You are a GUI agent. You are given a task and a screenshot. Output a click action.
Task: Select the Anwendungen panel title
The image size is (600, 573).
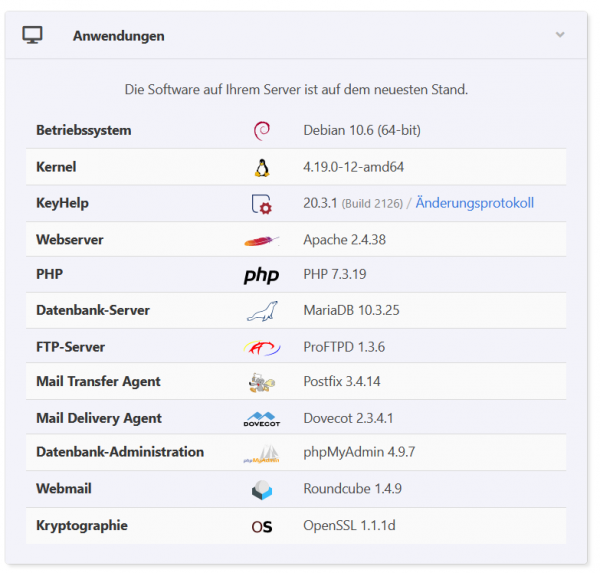click(119, 36)
